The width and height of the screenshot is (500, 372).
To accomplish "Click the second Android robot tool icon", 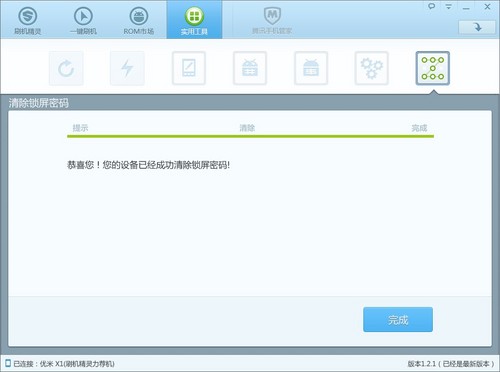I will (311, 68).
